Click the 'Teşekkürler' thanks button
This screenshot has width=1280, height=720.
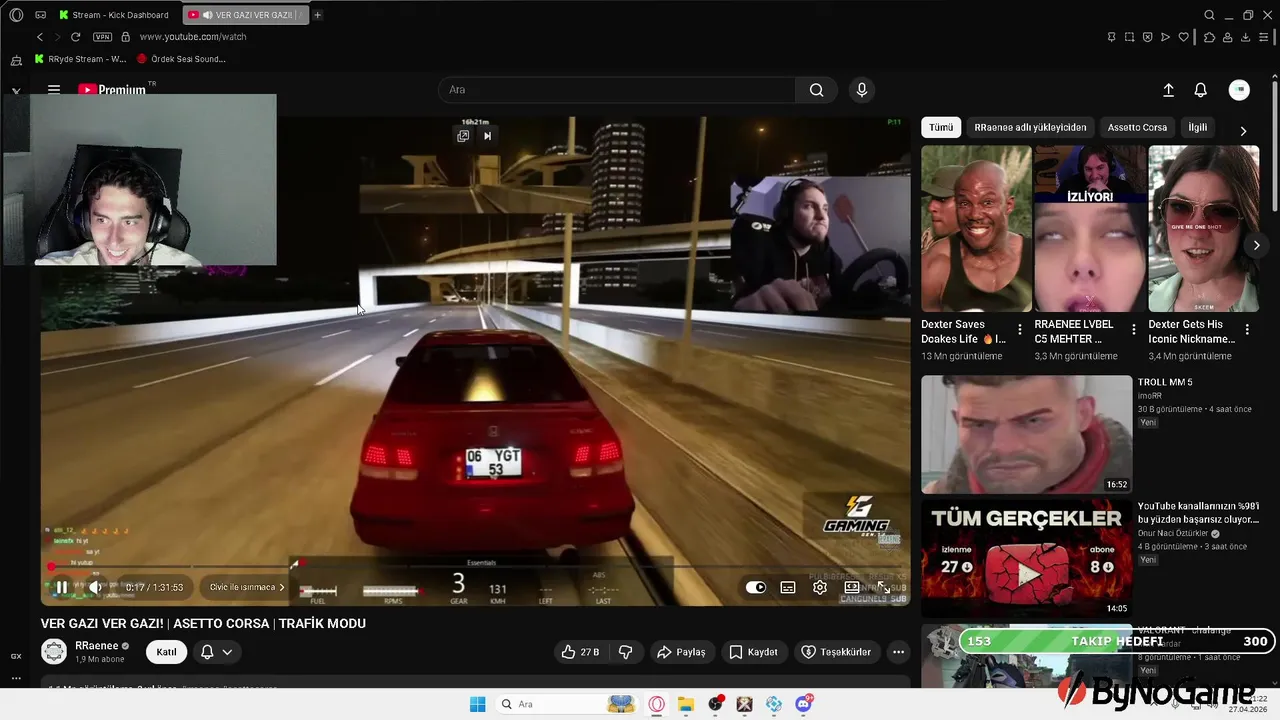click(836, 652)
